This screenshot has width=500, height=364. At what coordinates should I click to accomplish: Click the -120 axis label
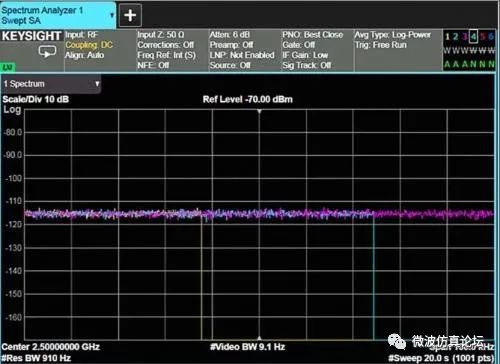click(14, 225)
